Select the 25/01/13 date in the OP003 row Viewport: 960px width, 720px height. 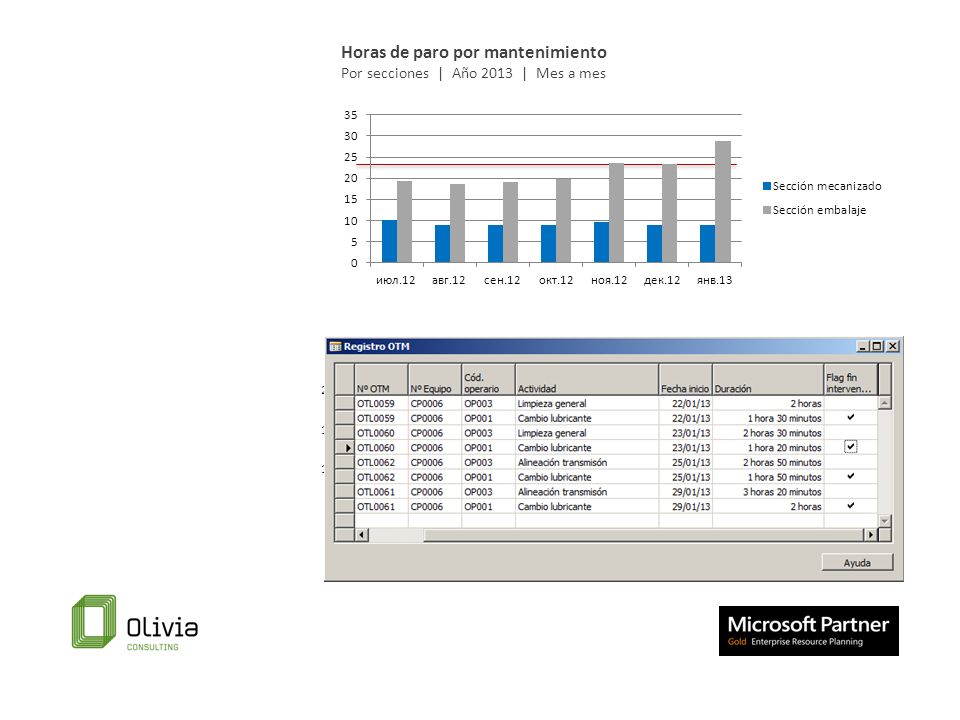686,462
